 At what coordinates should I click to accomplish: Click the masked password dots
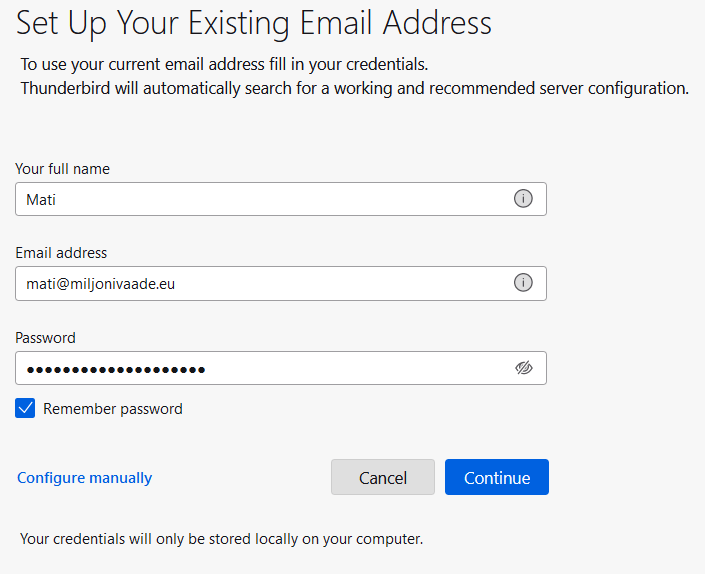pos(116,369)
